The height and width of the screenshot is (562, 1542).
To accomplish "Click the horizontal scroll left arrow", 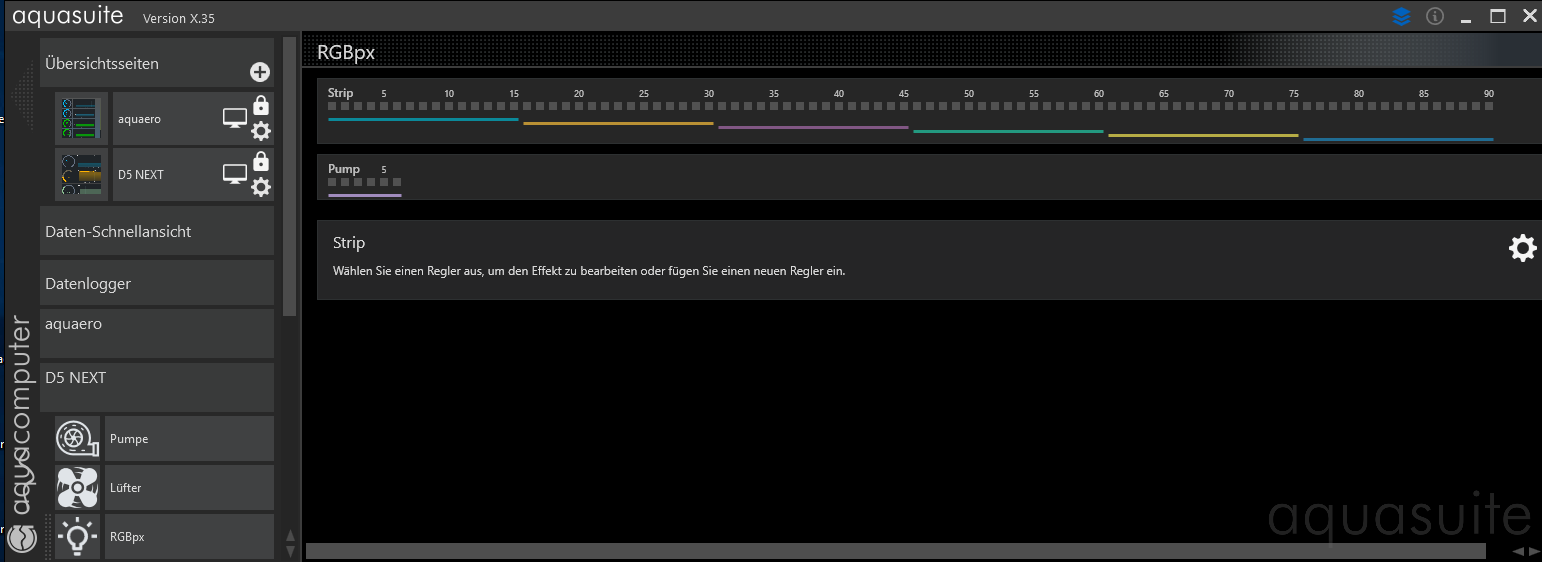I will coord(1518,551).
